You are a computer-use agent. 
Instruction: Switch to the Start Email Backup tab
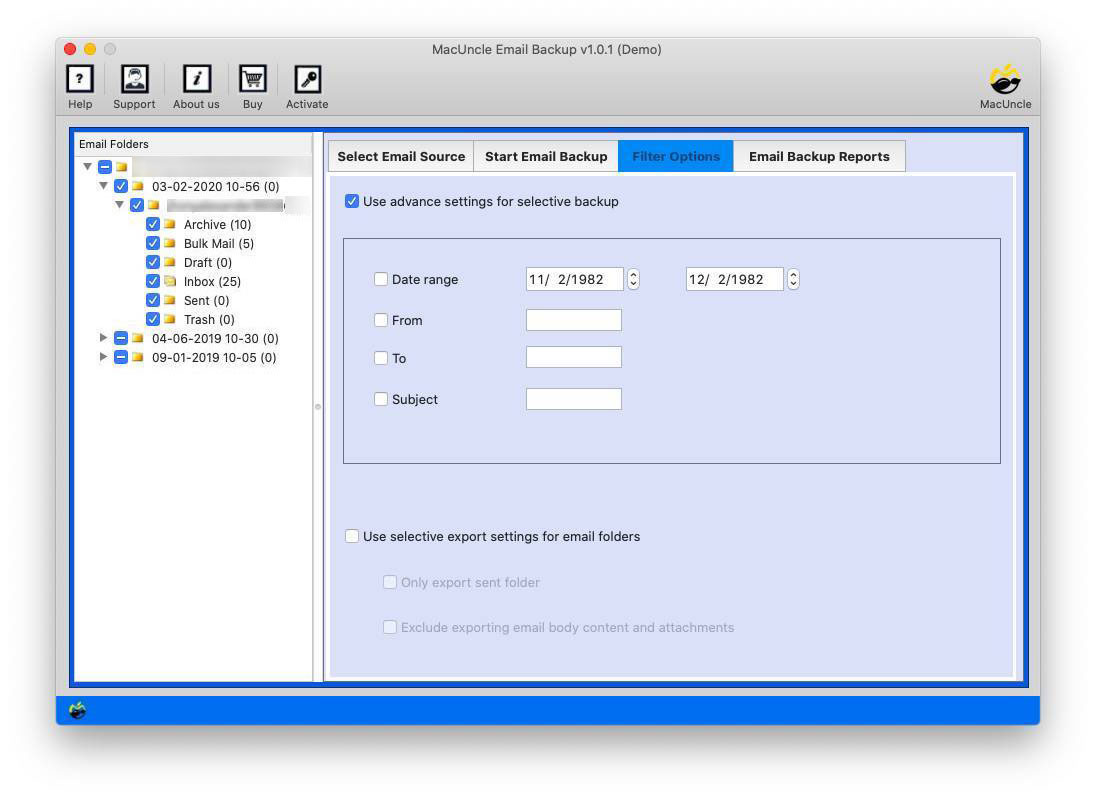click(x=546, y=156)
